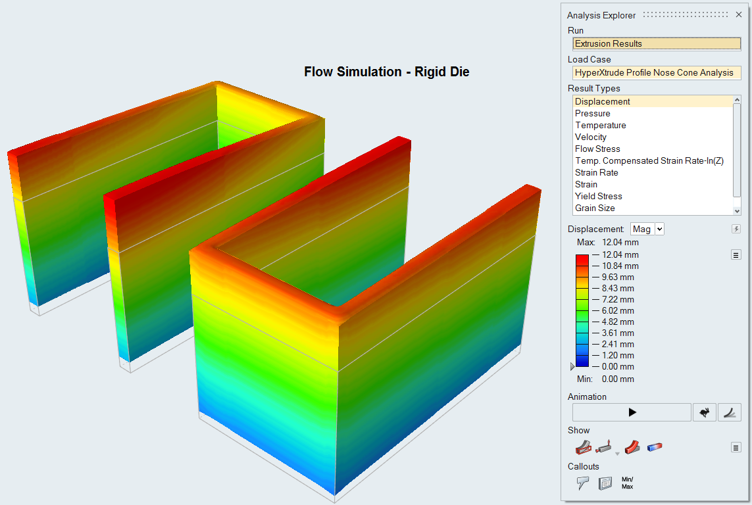Toggle Min/Max callouts

coord(627,483)
